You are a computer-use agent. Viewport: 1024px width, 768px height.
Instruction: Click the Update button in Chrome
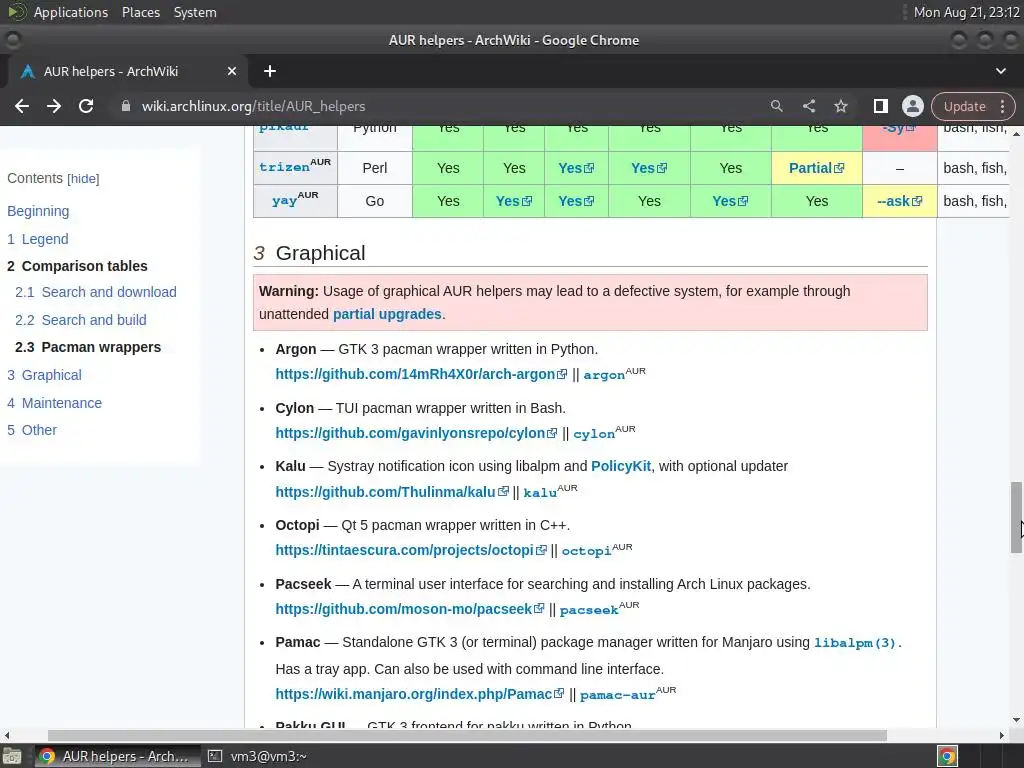[964, 106]
